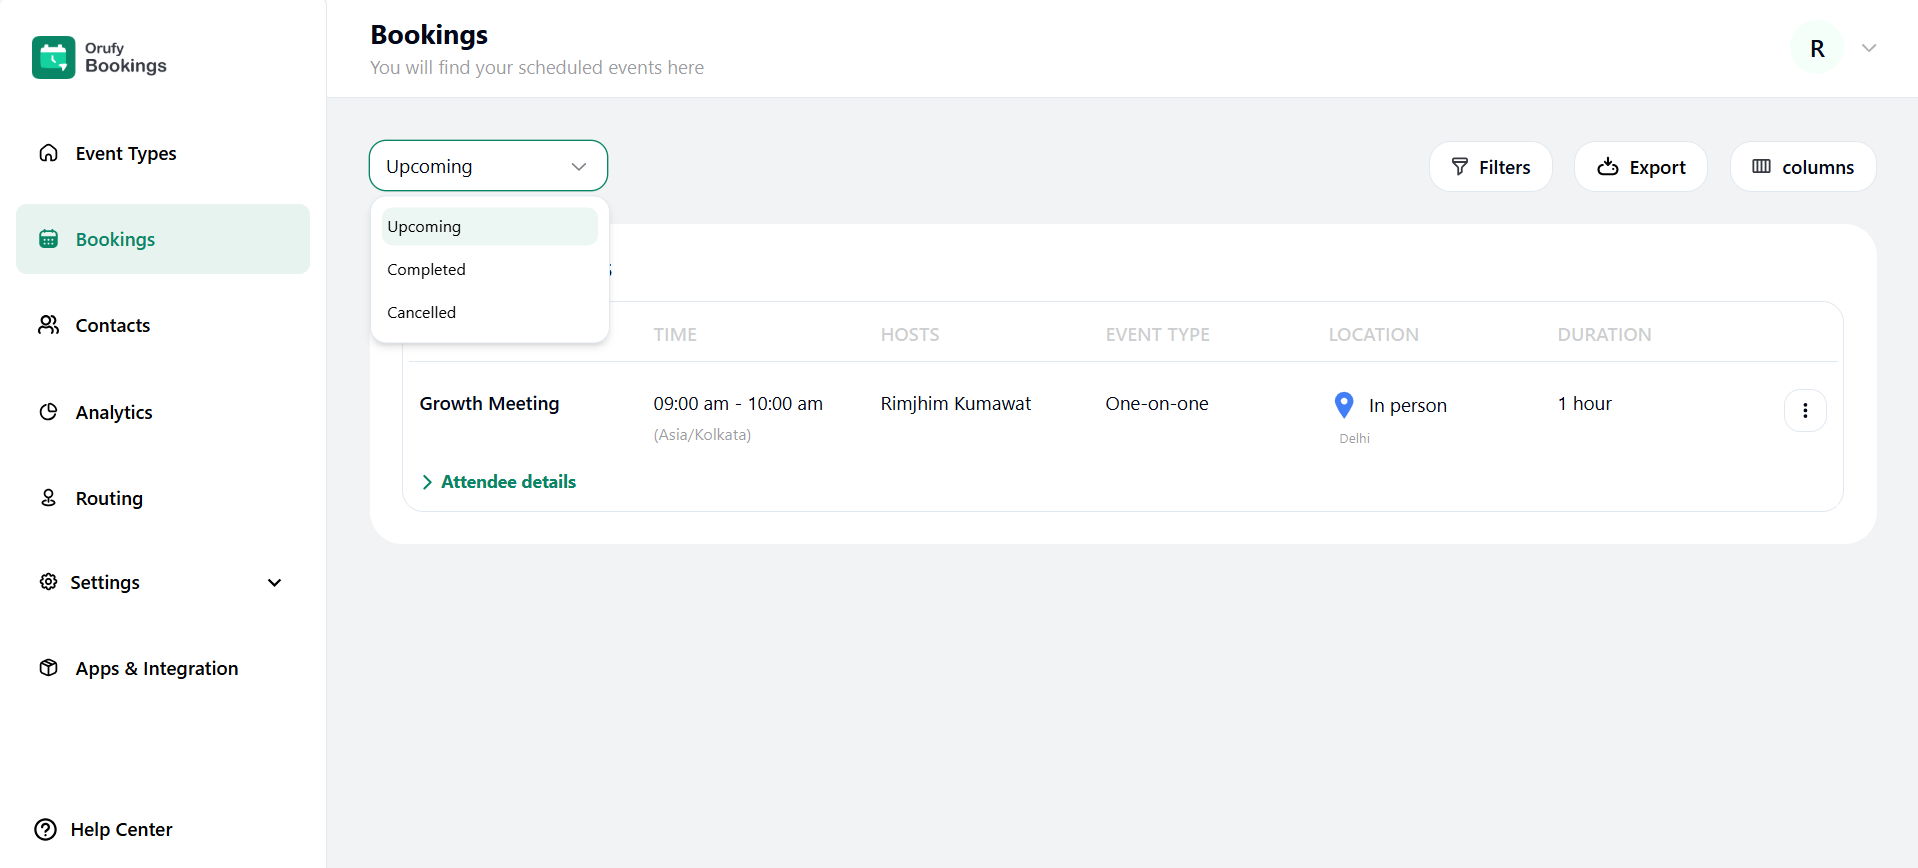Select Upcoming option in dropdown list
This screenshot has height=868, width=1918.
pyautogui.click(x=425, y=227)
